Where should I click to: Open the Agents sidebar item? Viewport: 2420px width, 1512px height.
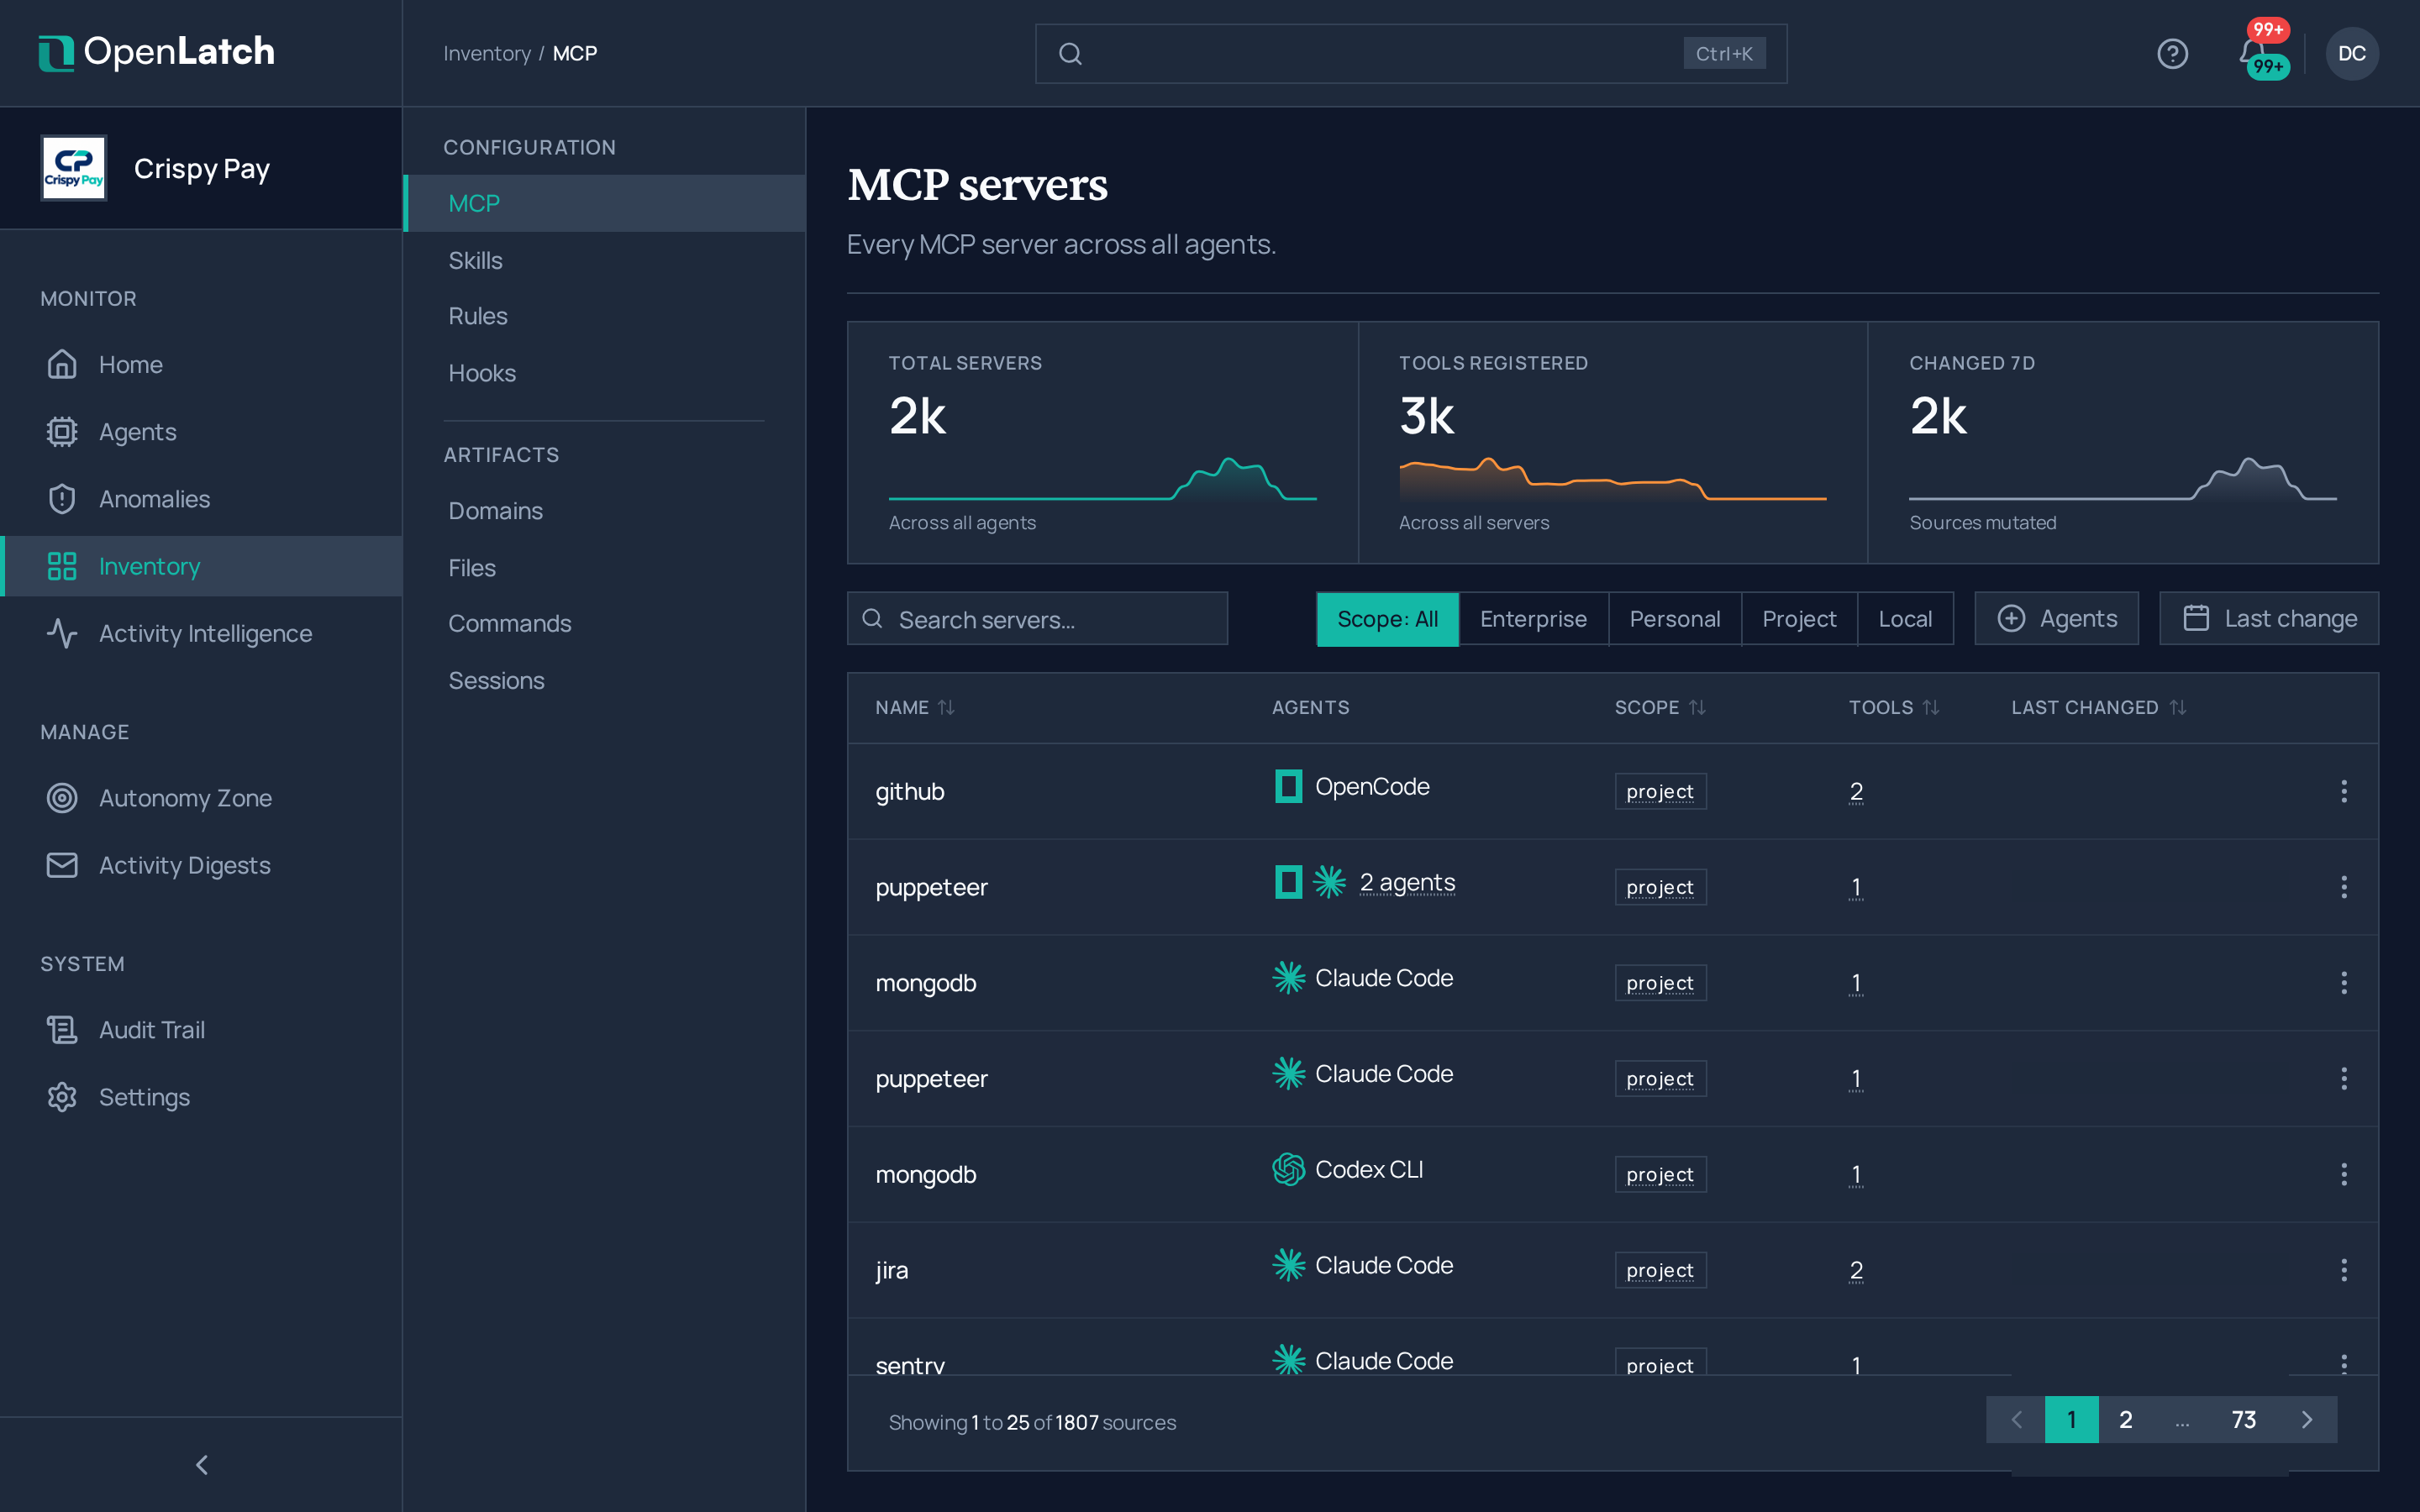point(201,431)
